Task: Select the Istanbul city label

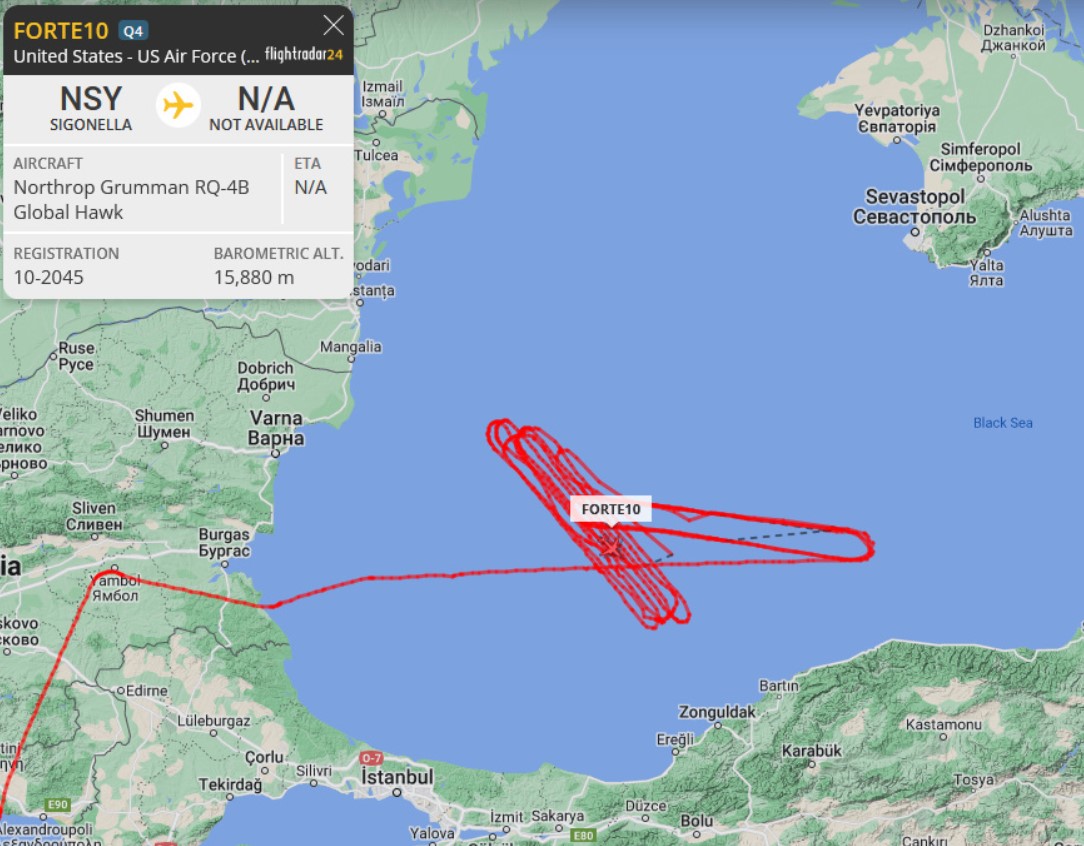Action: point(397,776)
